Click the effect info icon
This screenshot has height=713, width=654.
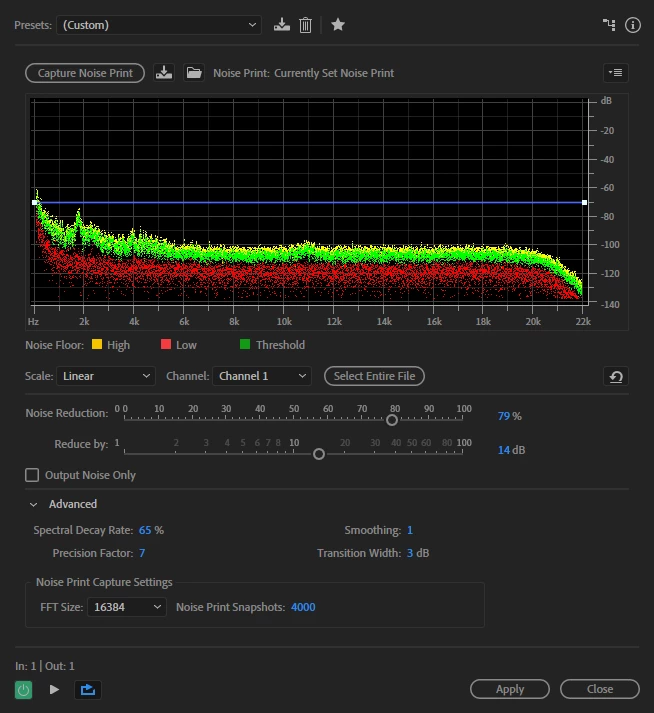633,25
